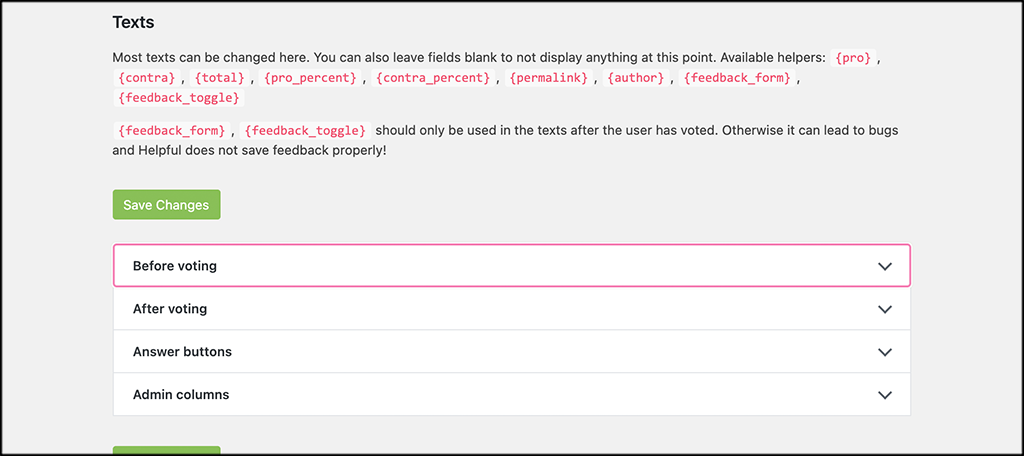
Task: Click the {contra_percent} helper code
Action: click(x=434, y=78)
